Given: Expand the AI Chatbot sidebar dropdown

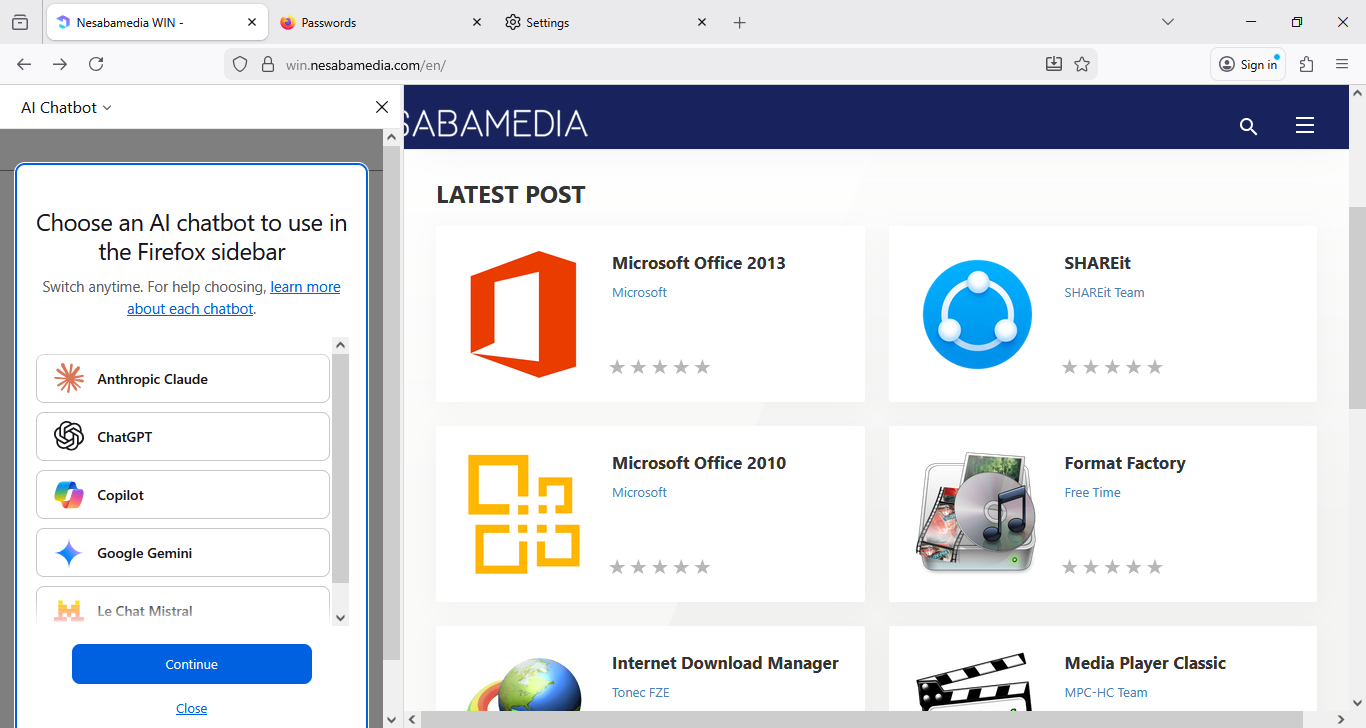Looking at the screenshot, I should [x=66, y=108].
